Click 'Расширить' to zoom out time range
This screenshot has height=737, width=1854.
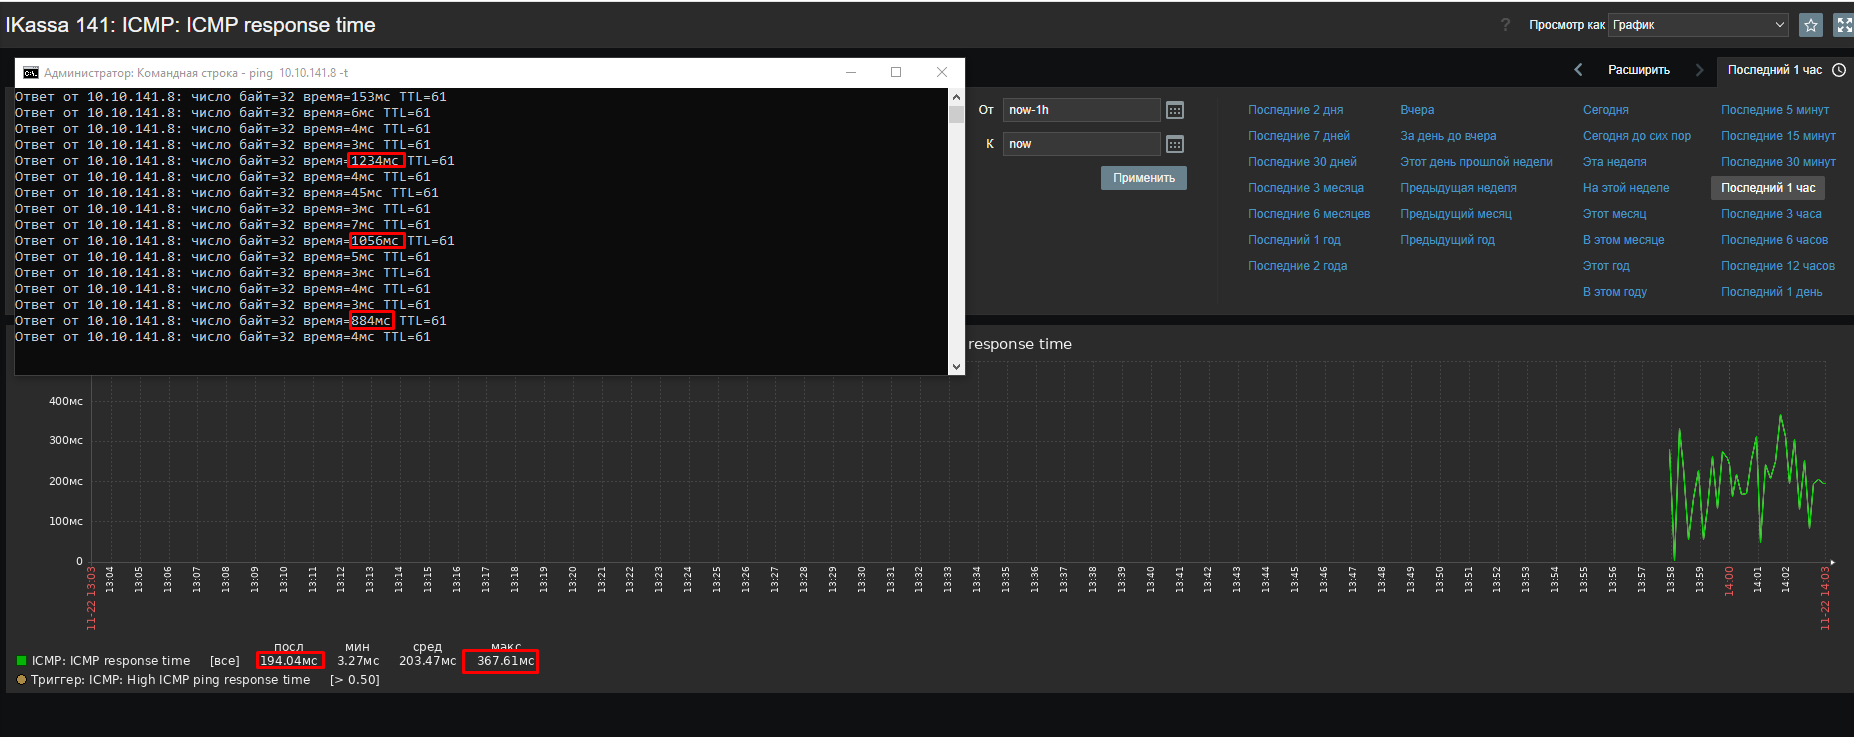tap(1638, 70)
